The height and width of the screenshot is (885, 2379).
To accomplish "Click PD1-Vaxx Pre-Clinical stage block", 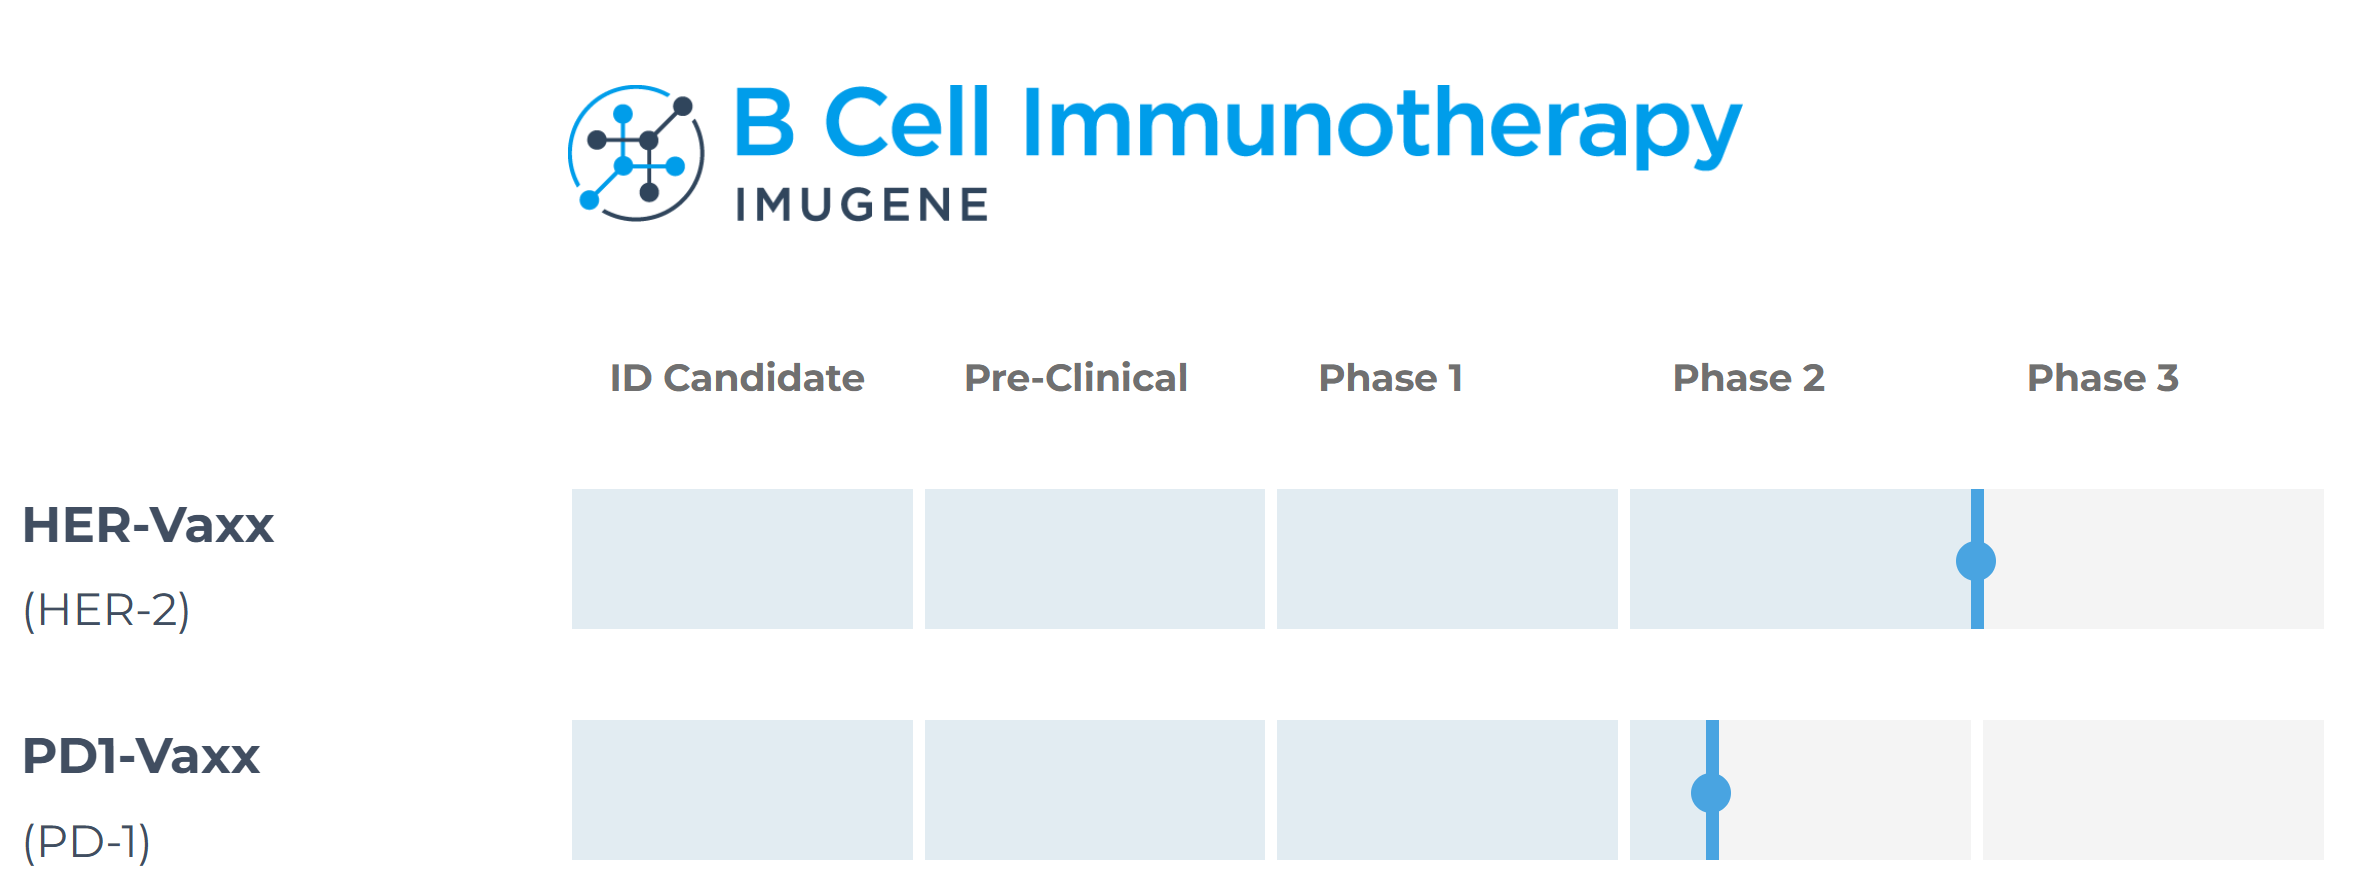I will click(x=1095, y=790).
